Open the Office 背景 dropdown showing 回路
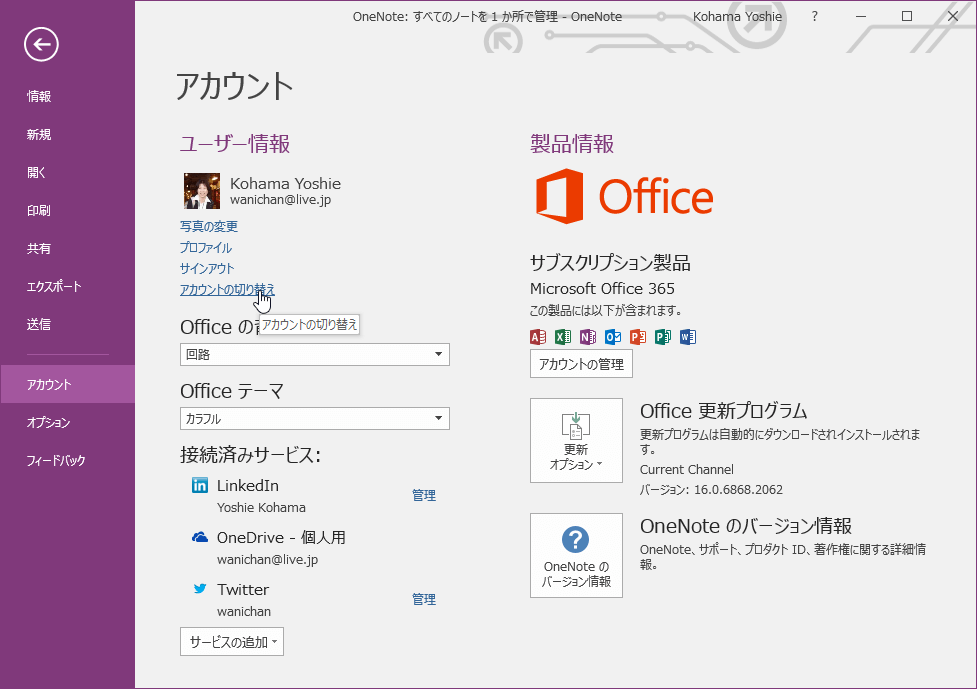The height and width of the screenshot is (689, 977). point(315,354)
